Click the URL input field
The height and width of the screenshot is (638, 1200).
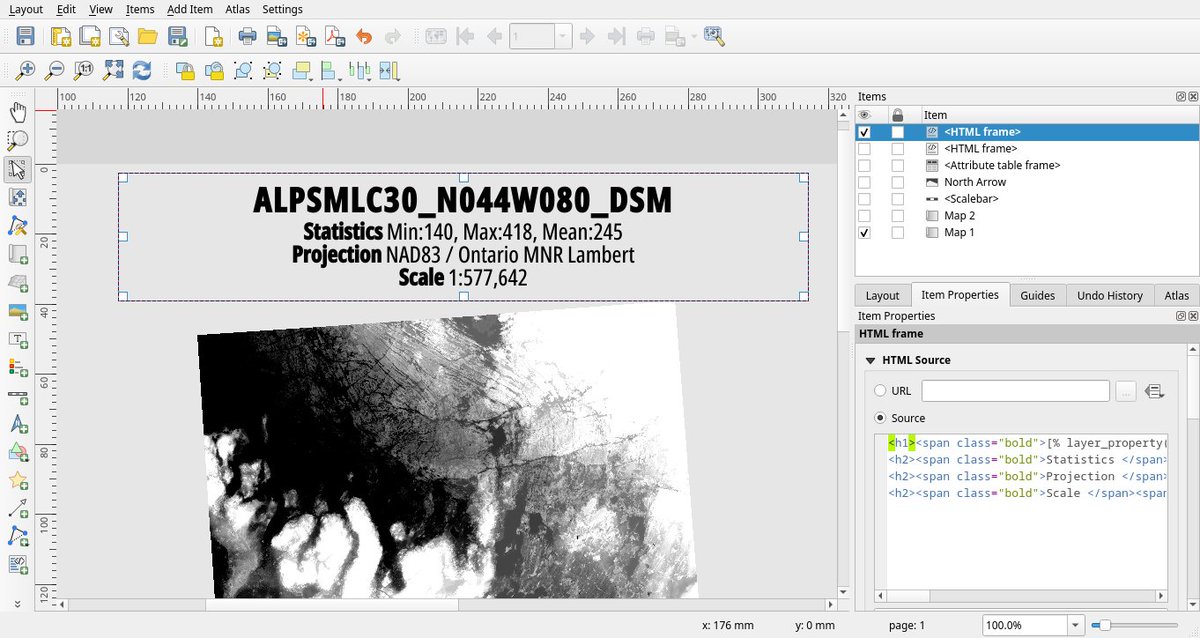pos(1015,391)
